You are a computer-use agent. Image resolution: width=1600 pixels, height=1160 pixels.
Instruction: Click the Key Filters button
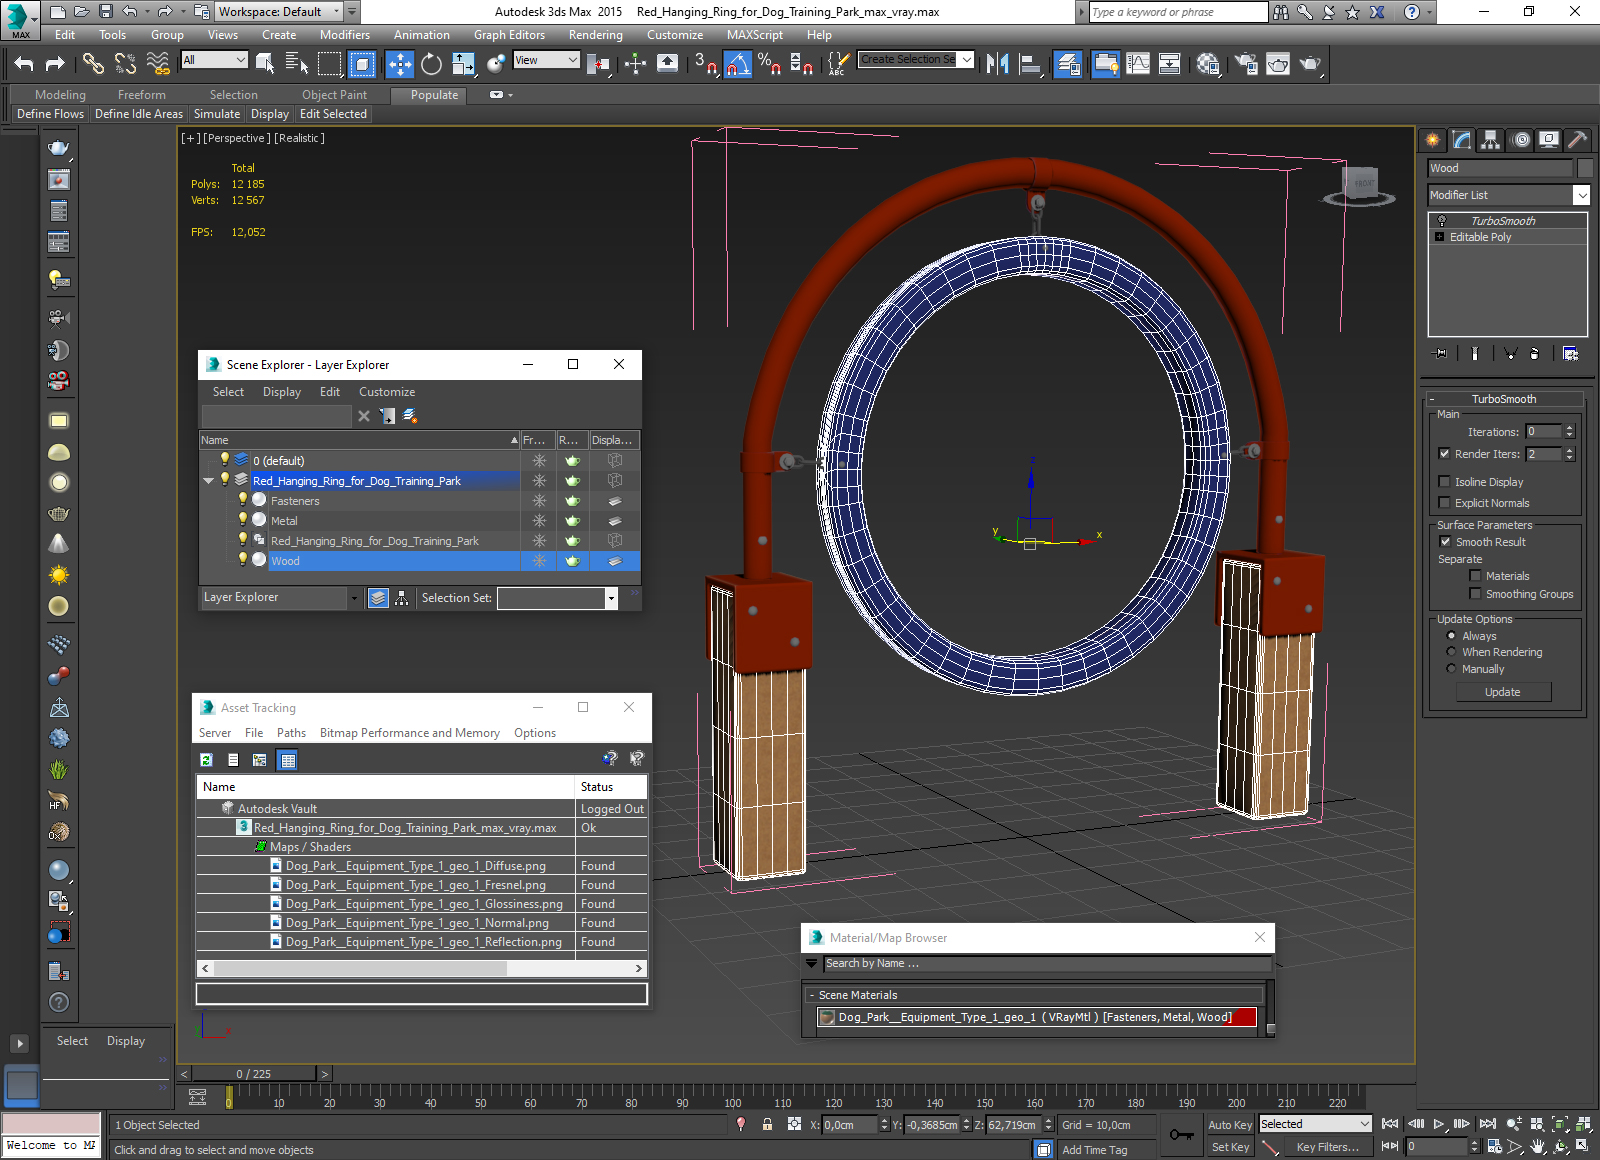click(x=1328, y=1147)
